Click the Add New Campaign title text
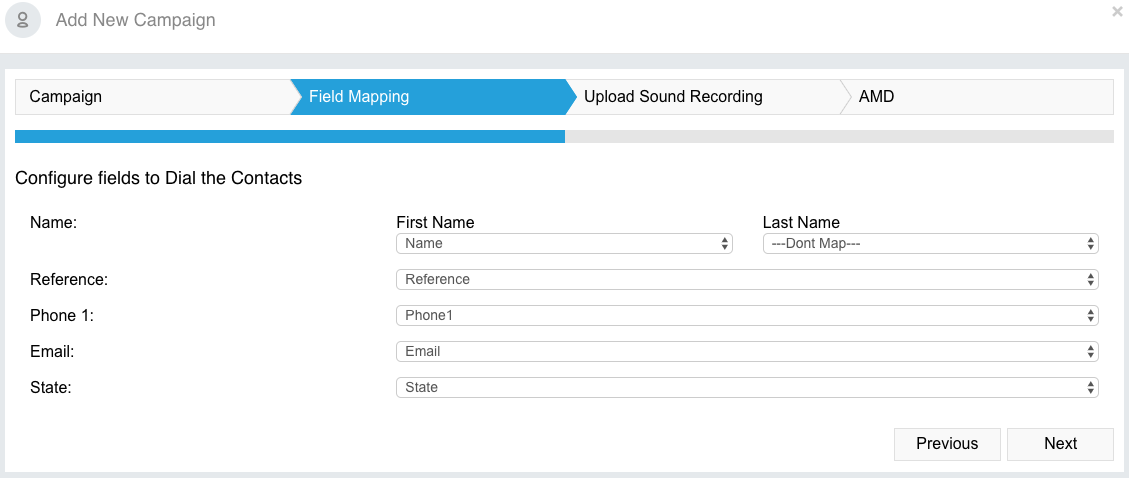The width and height of the screenshot is (1129, 478). (x=135, y=19)
